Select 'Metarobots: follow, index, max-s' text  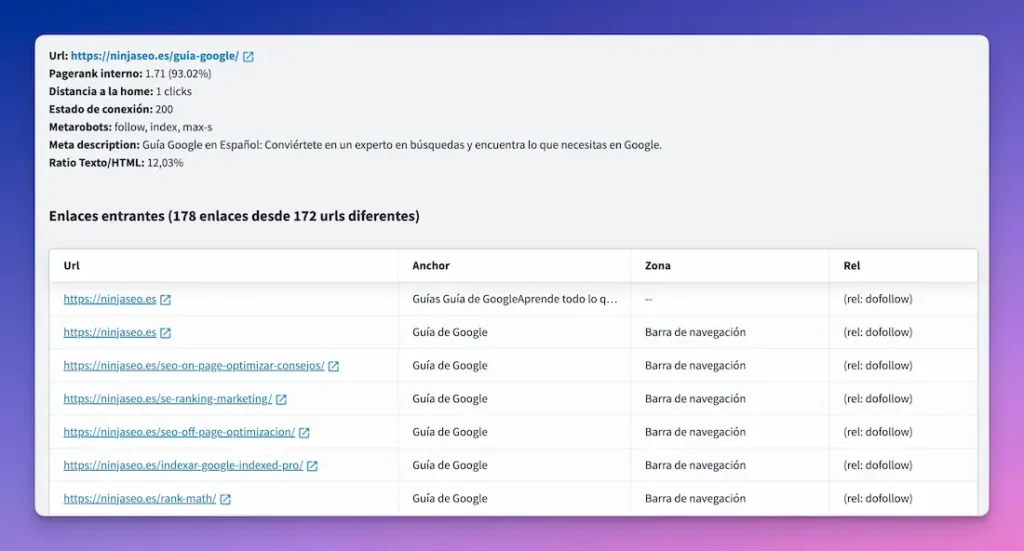(131, 127)
